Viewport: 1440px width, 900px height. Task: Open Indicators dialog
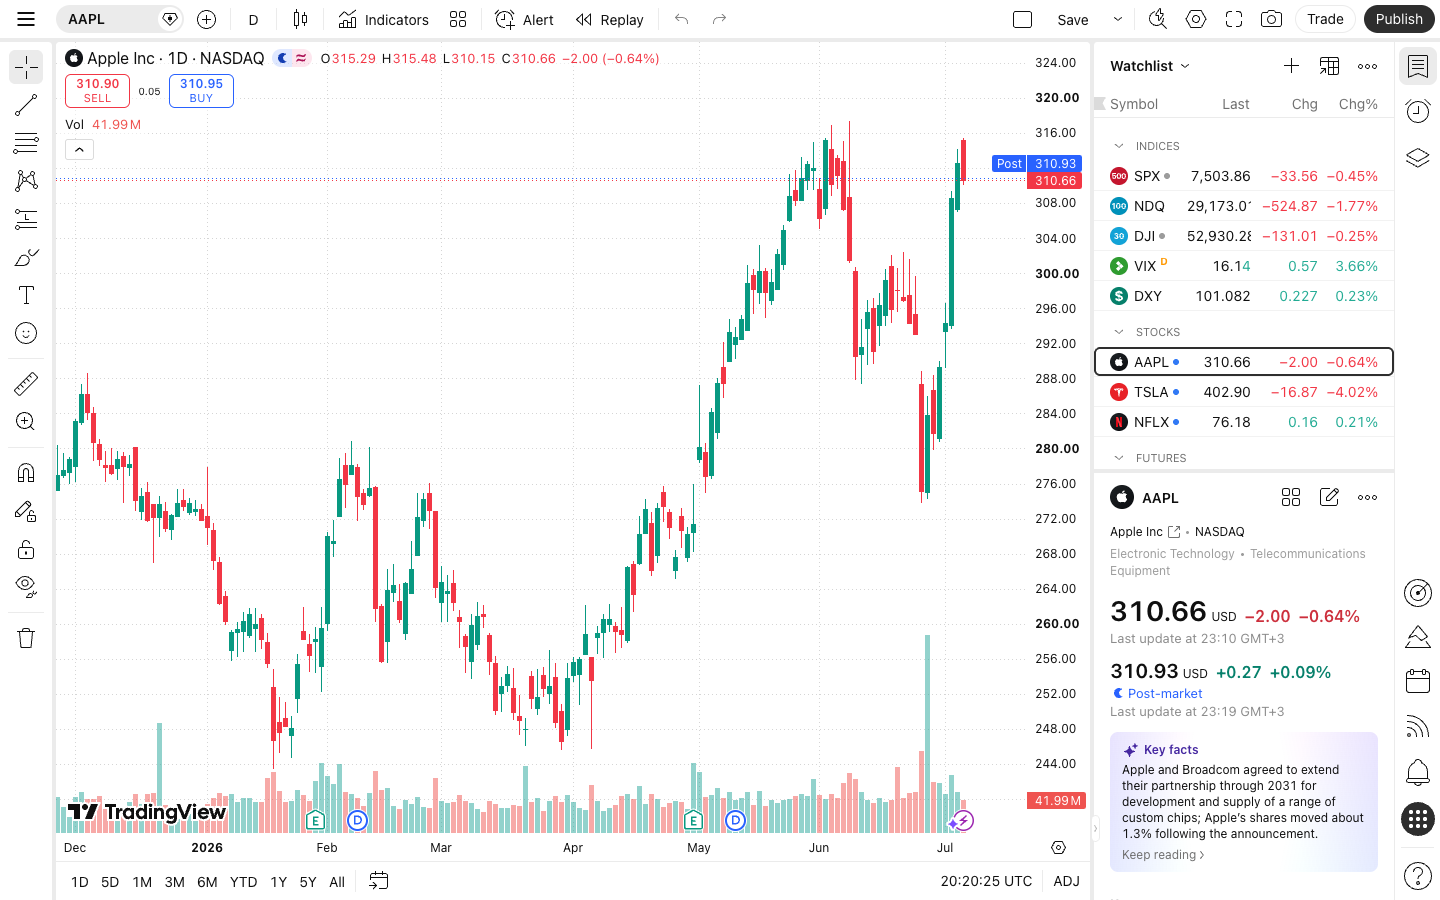pos(383,19)
